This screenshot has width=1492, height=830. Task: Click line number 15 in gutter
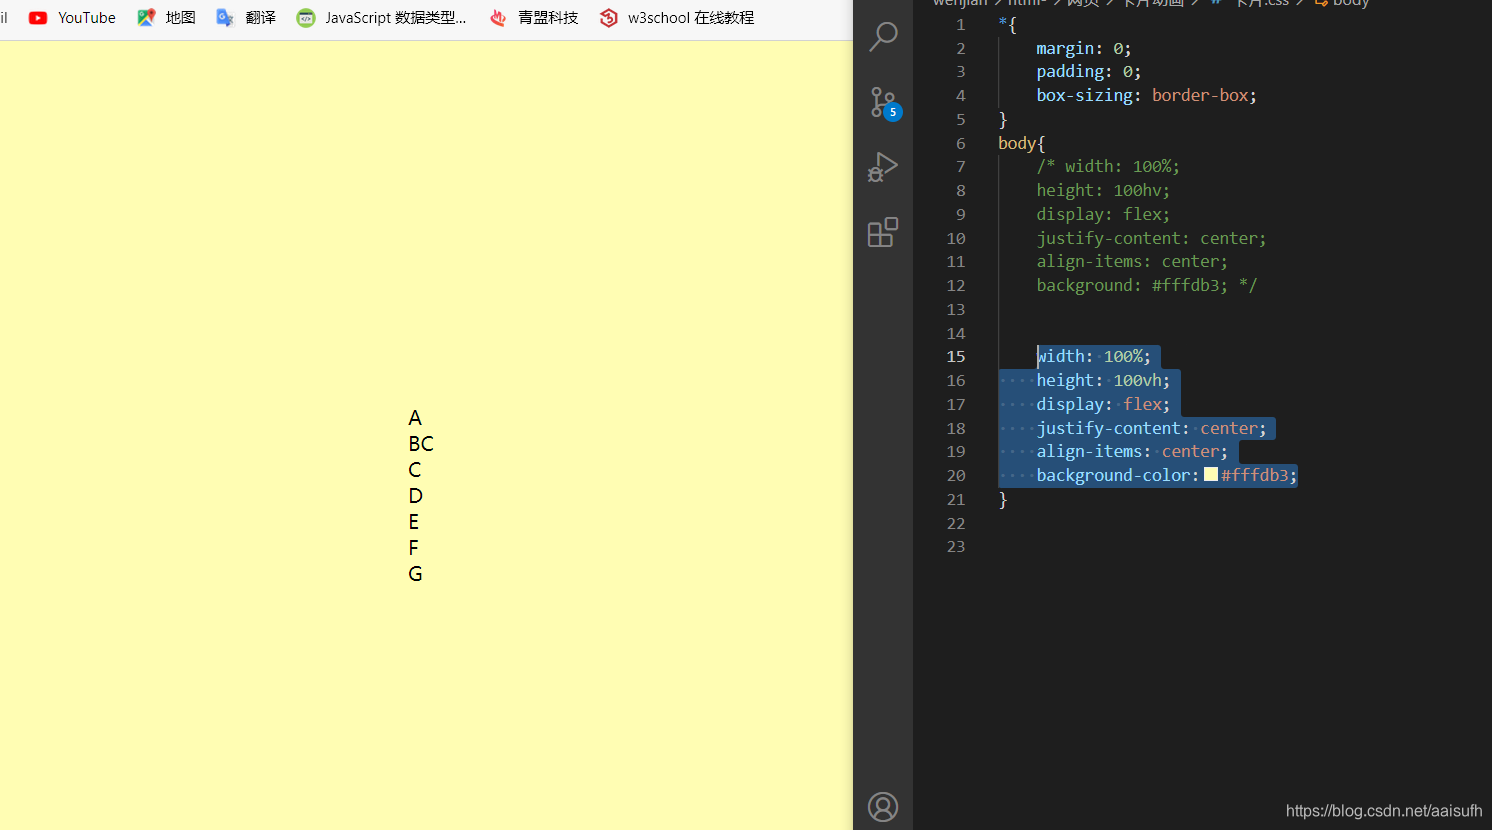coord(956,357)
